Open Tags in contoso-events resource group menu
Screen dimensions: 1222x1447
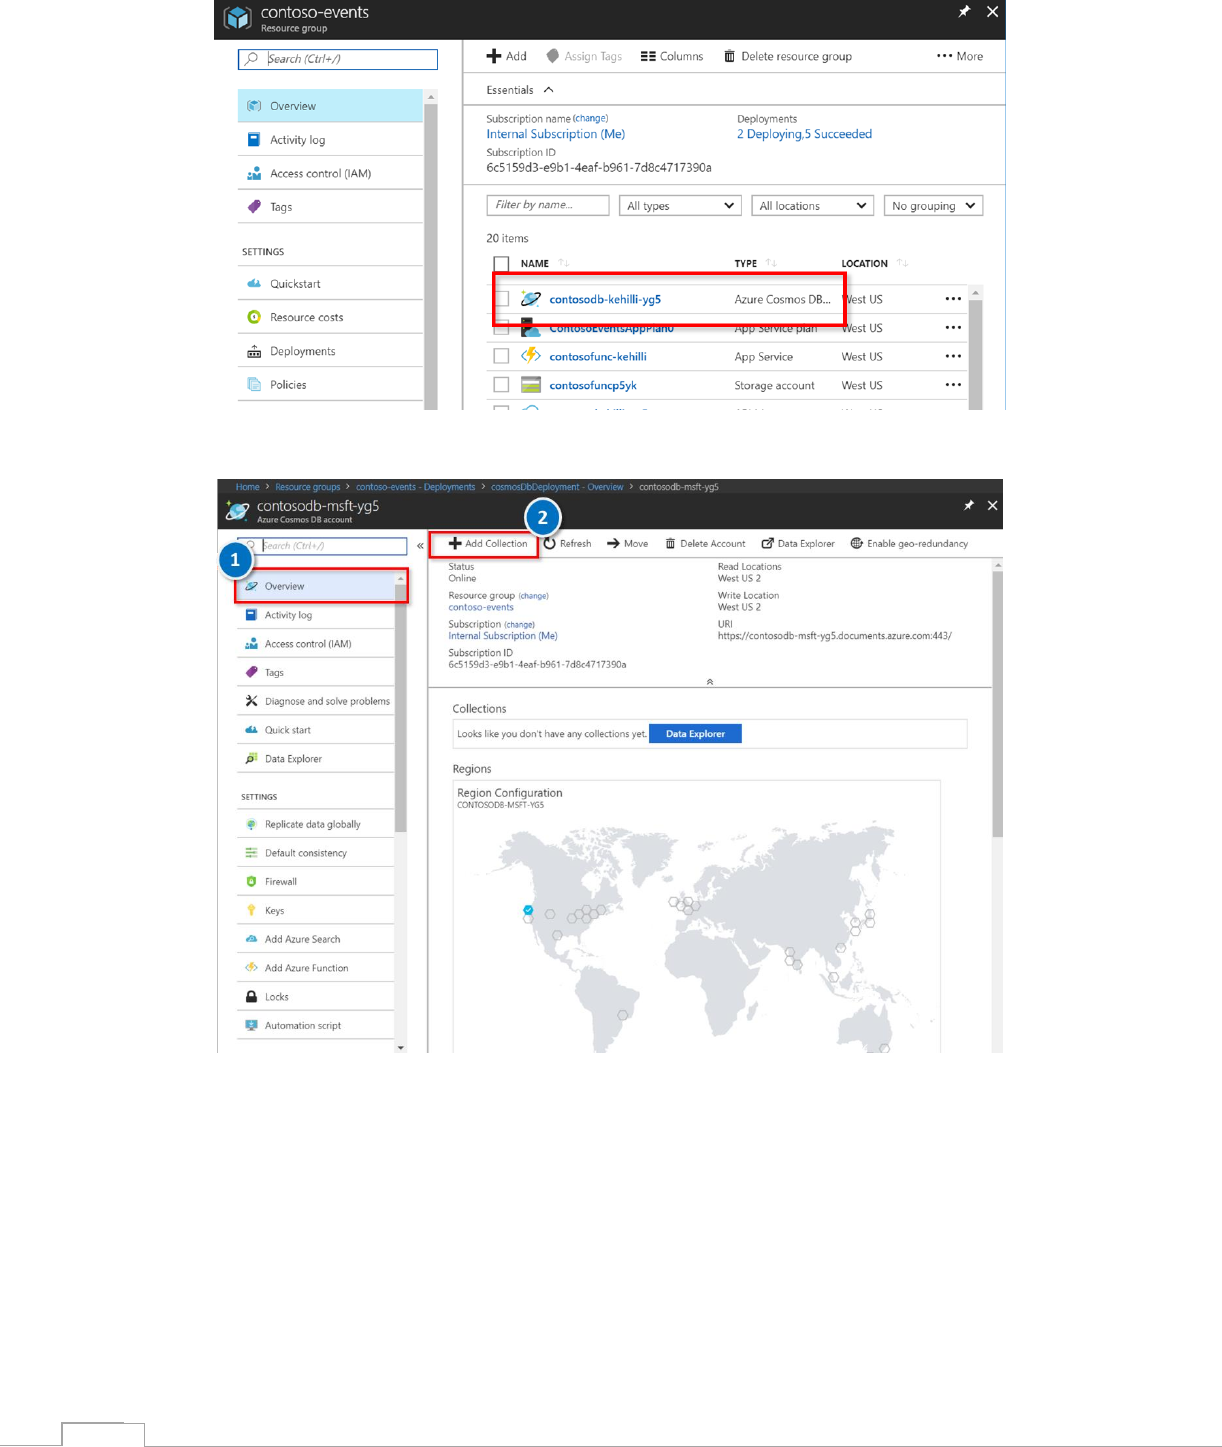pyautogui.click(x=331, y=207)
